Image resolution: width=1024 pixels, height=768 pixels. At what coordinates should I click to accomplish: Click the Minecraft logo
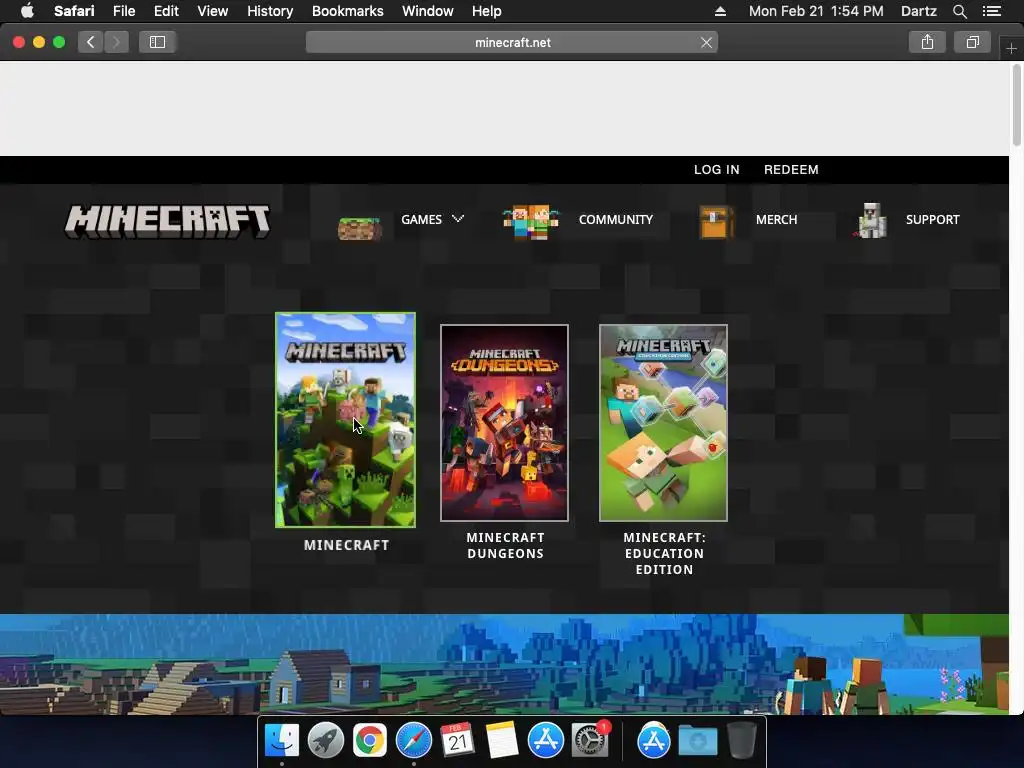167,221
